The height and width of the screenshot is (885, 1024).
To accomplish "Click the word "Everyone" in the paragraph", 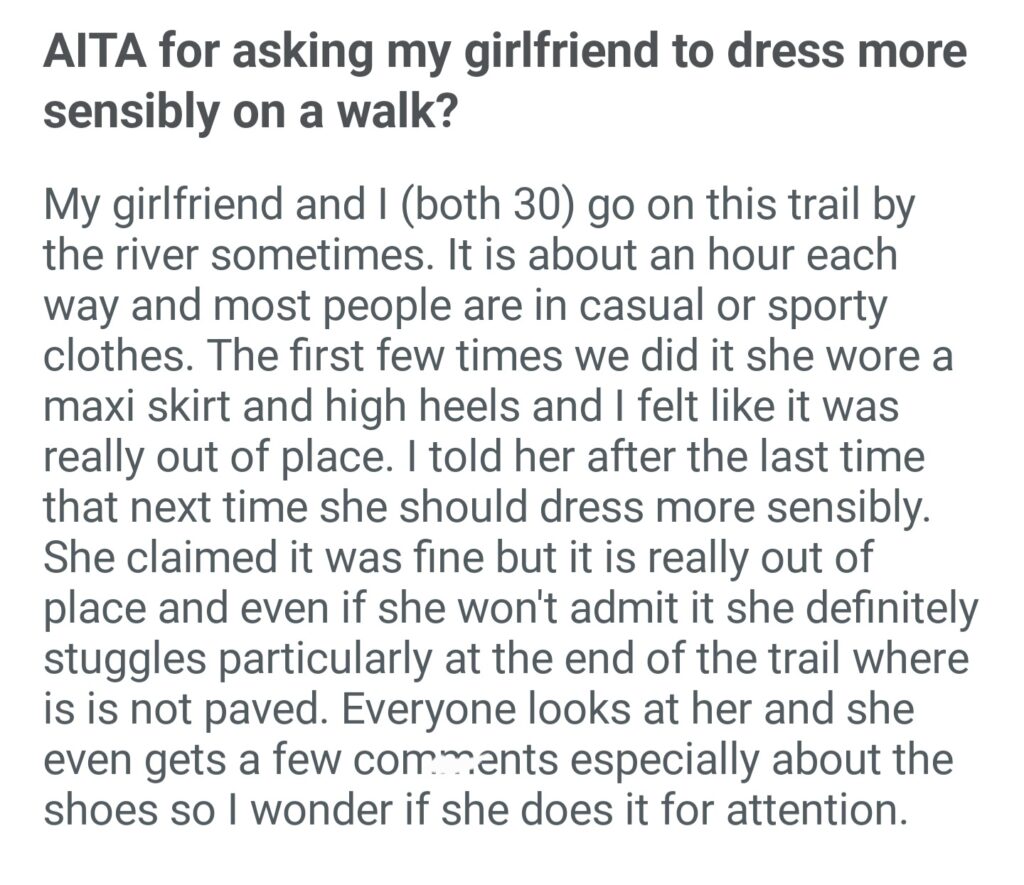I will click(422, 708).
